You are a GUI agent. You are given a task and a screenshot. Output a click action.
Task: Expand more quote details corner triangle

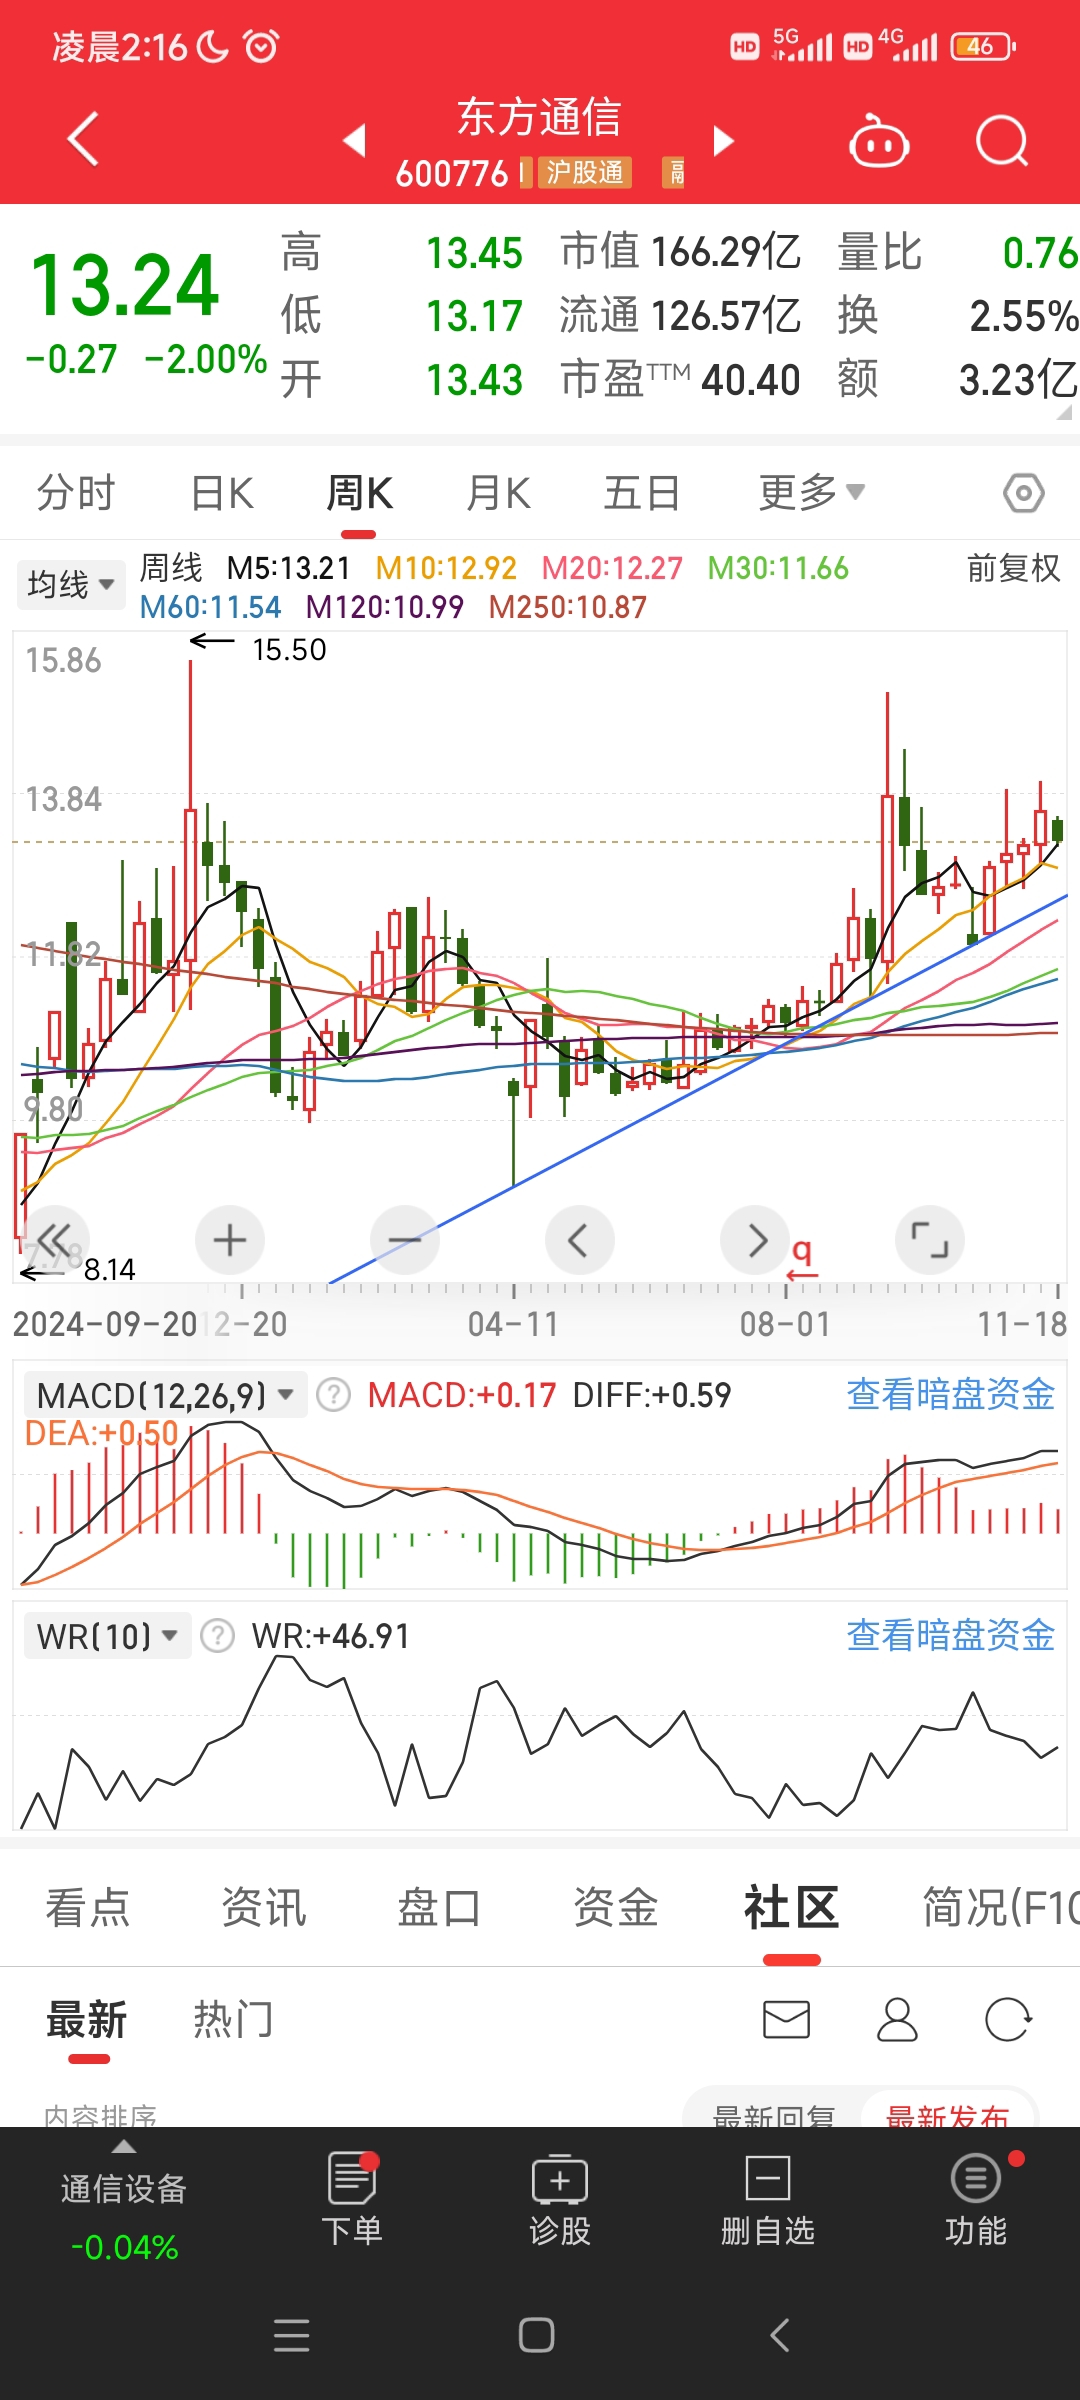coord(1066,410)
